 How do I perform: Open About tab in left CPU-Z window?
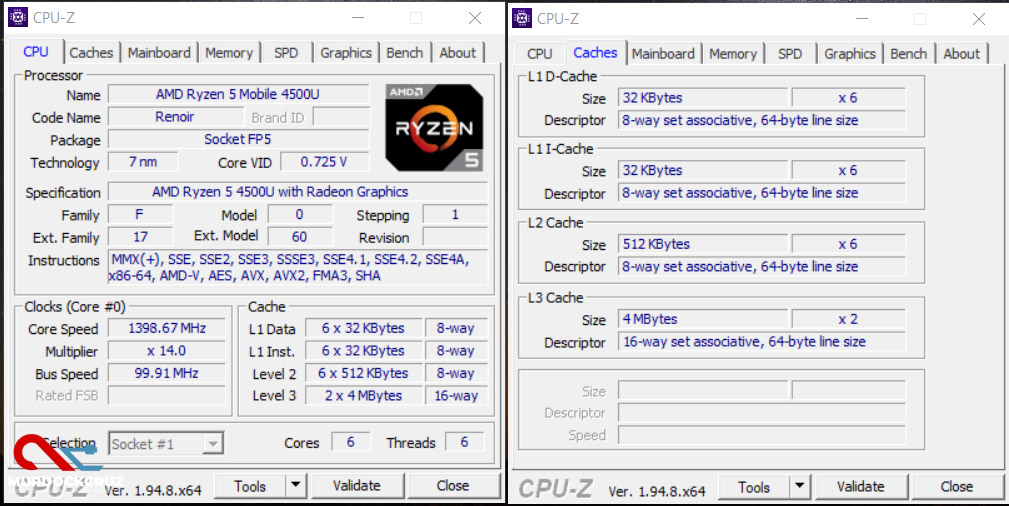[x=458, y=53]
